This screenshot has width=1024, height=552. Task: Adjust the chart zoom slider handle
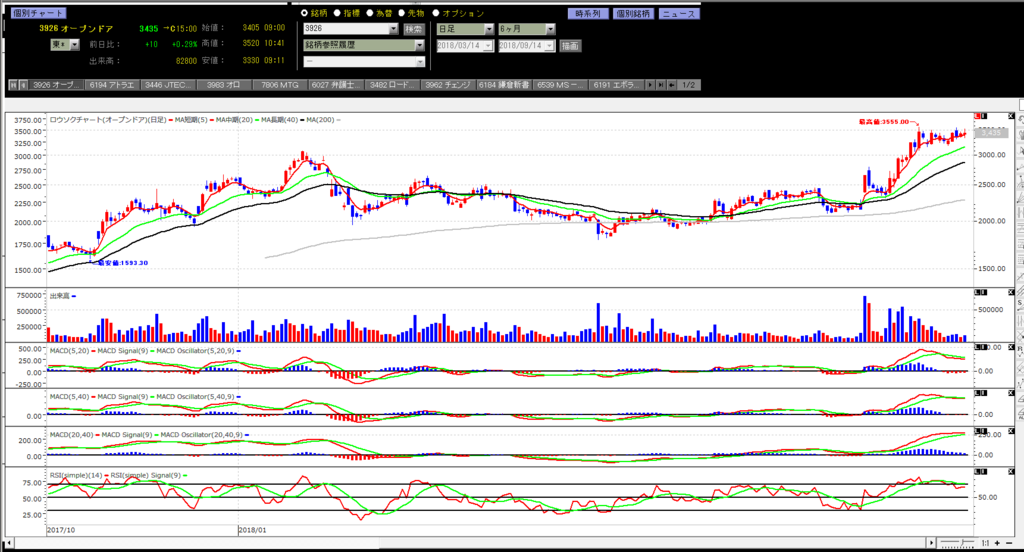[x=965, y=543]
